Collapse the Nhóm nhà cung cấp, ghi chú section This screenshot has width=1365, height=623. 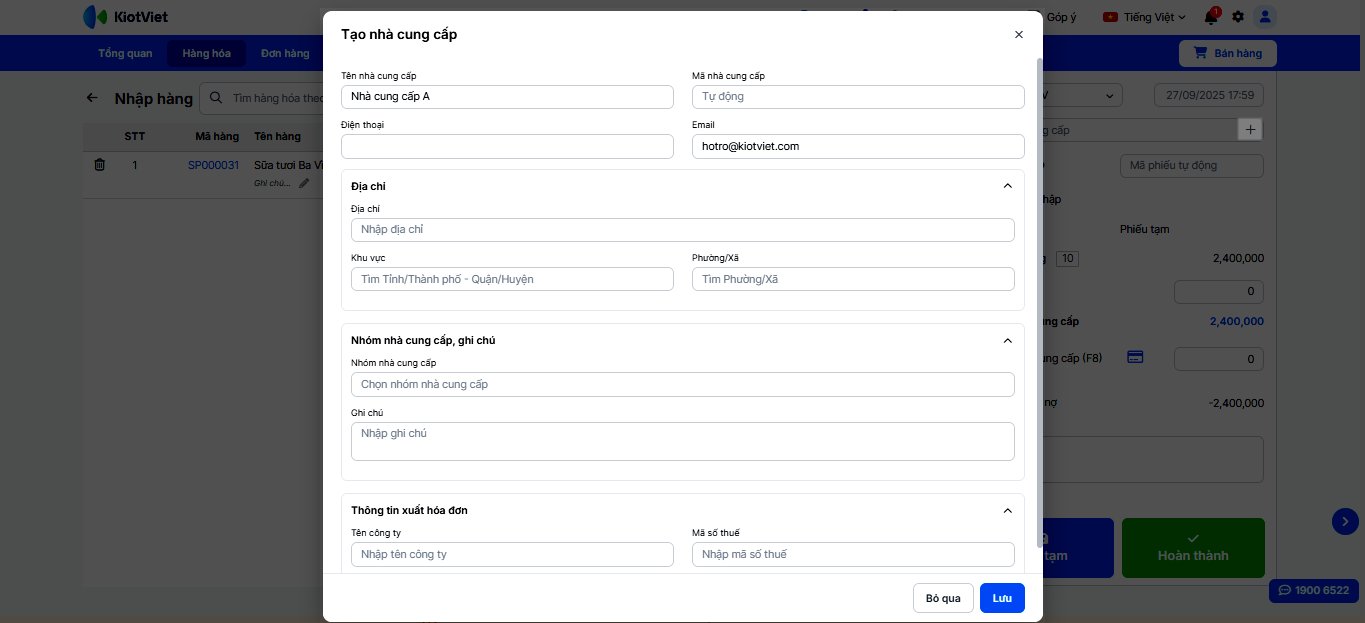click(x=1007, y=341)
